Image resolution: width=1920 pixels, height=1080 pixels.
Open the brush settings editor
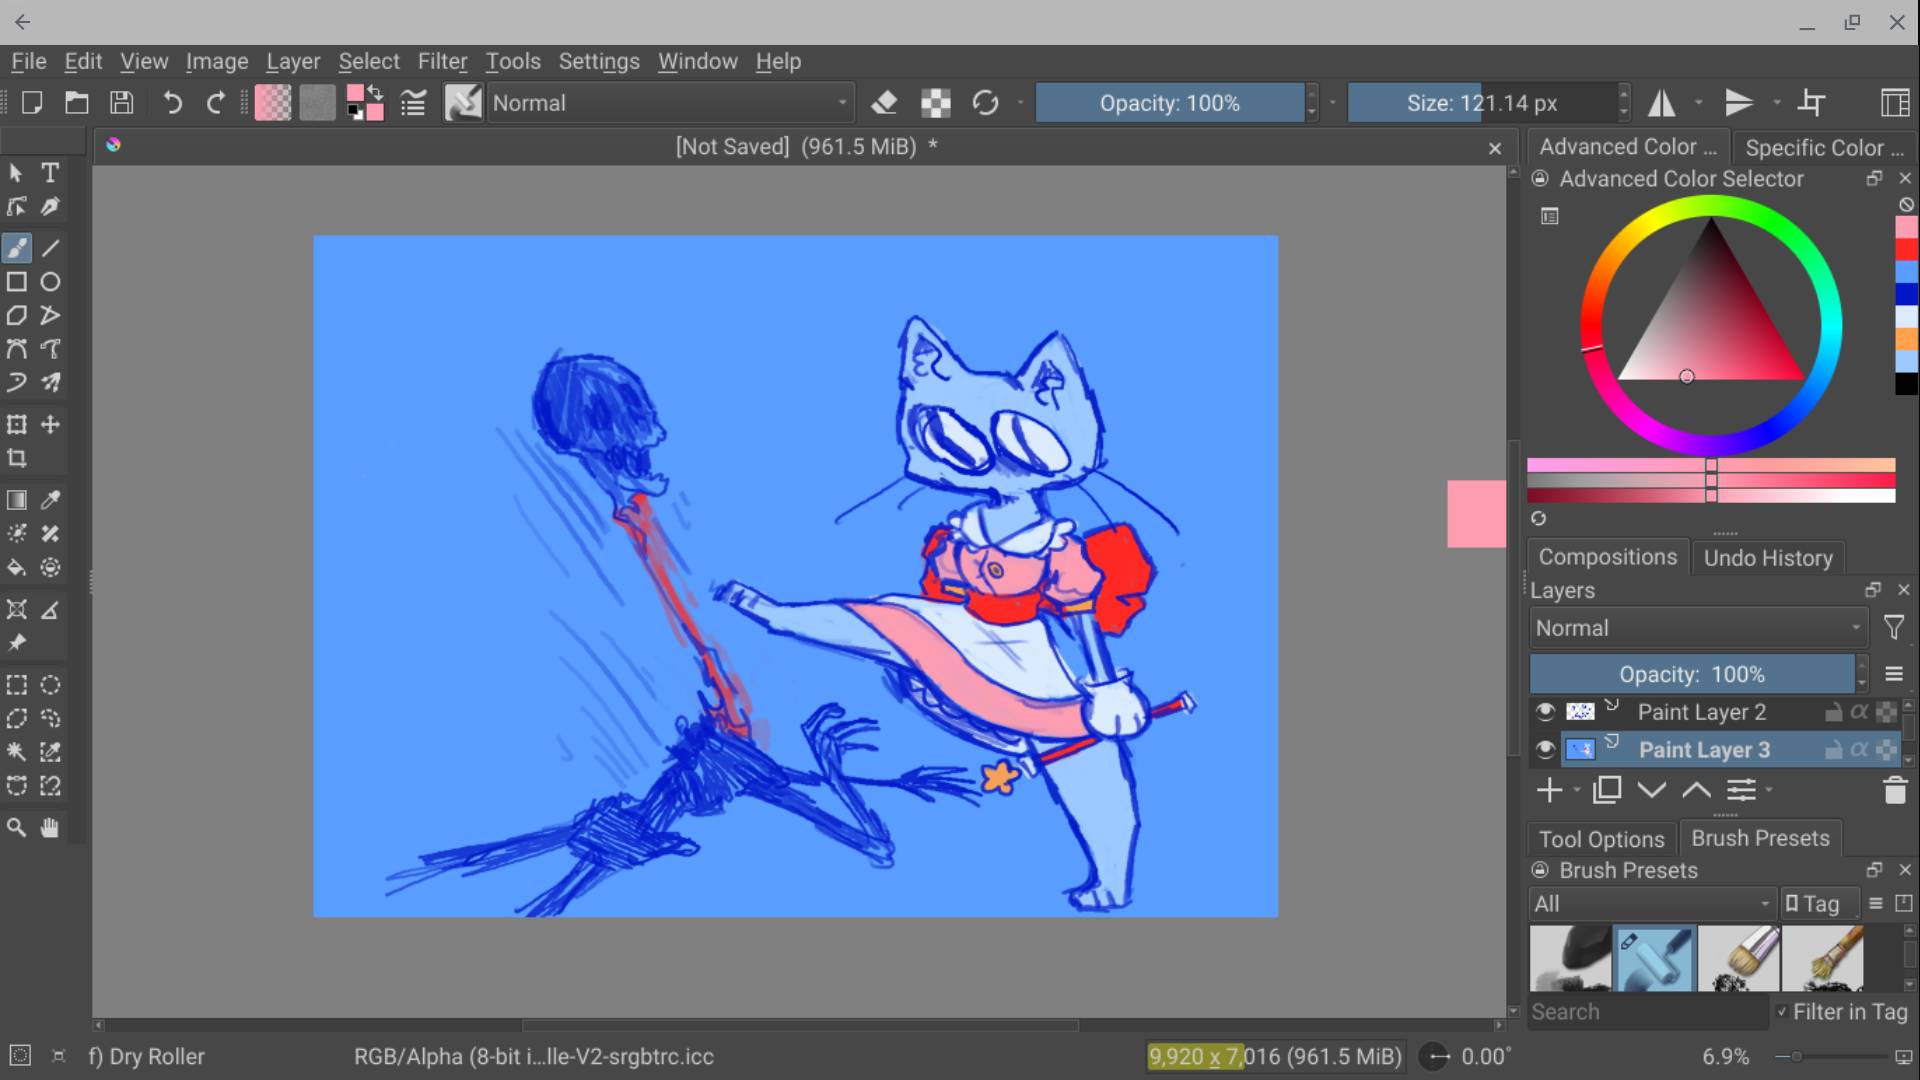click(x=413, y=103)
